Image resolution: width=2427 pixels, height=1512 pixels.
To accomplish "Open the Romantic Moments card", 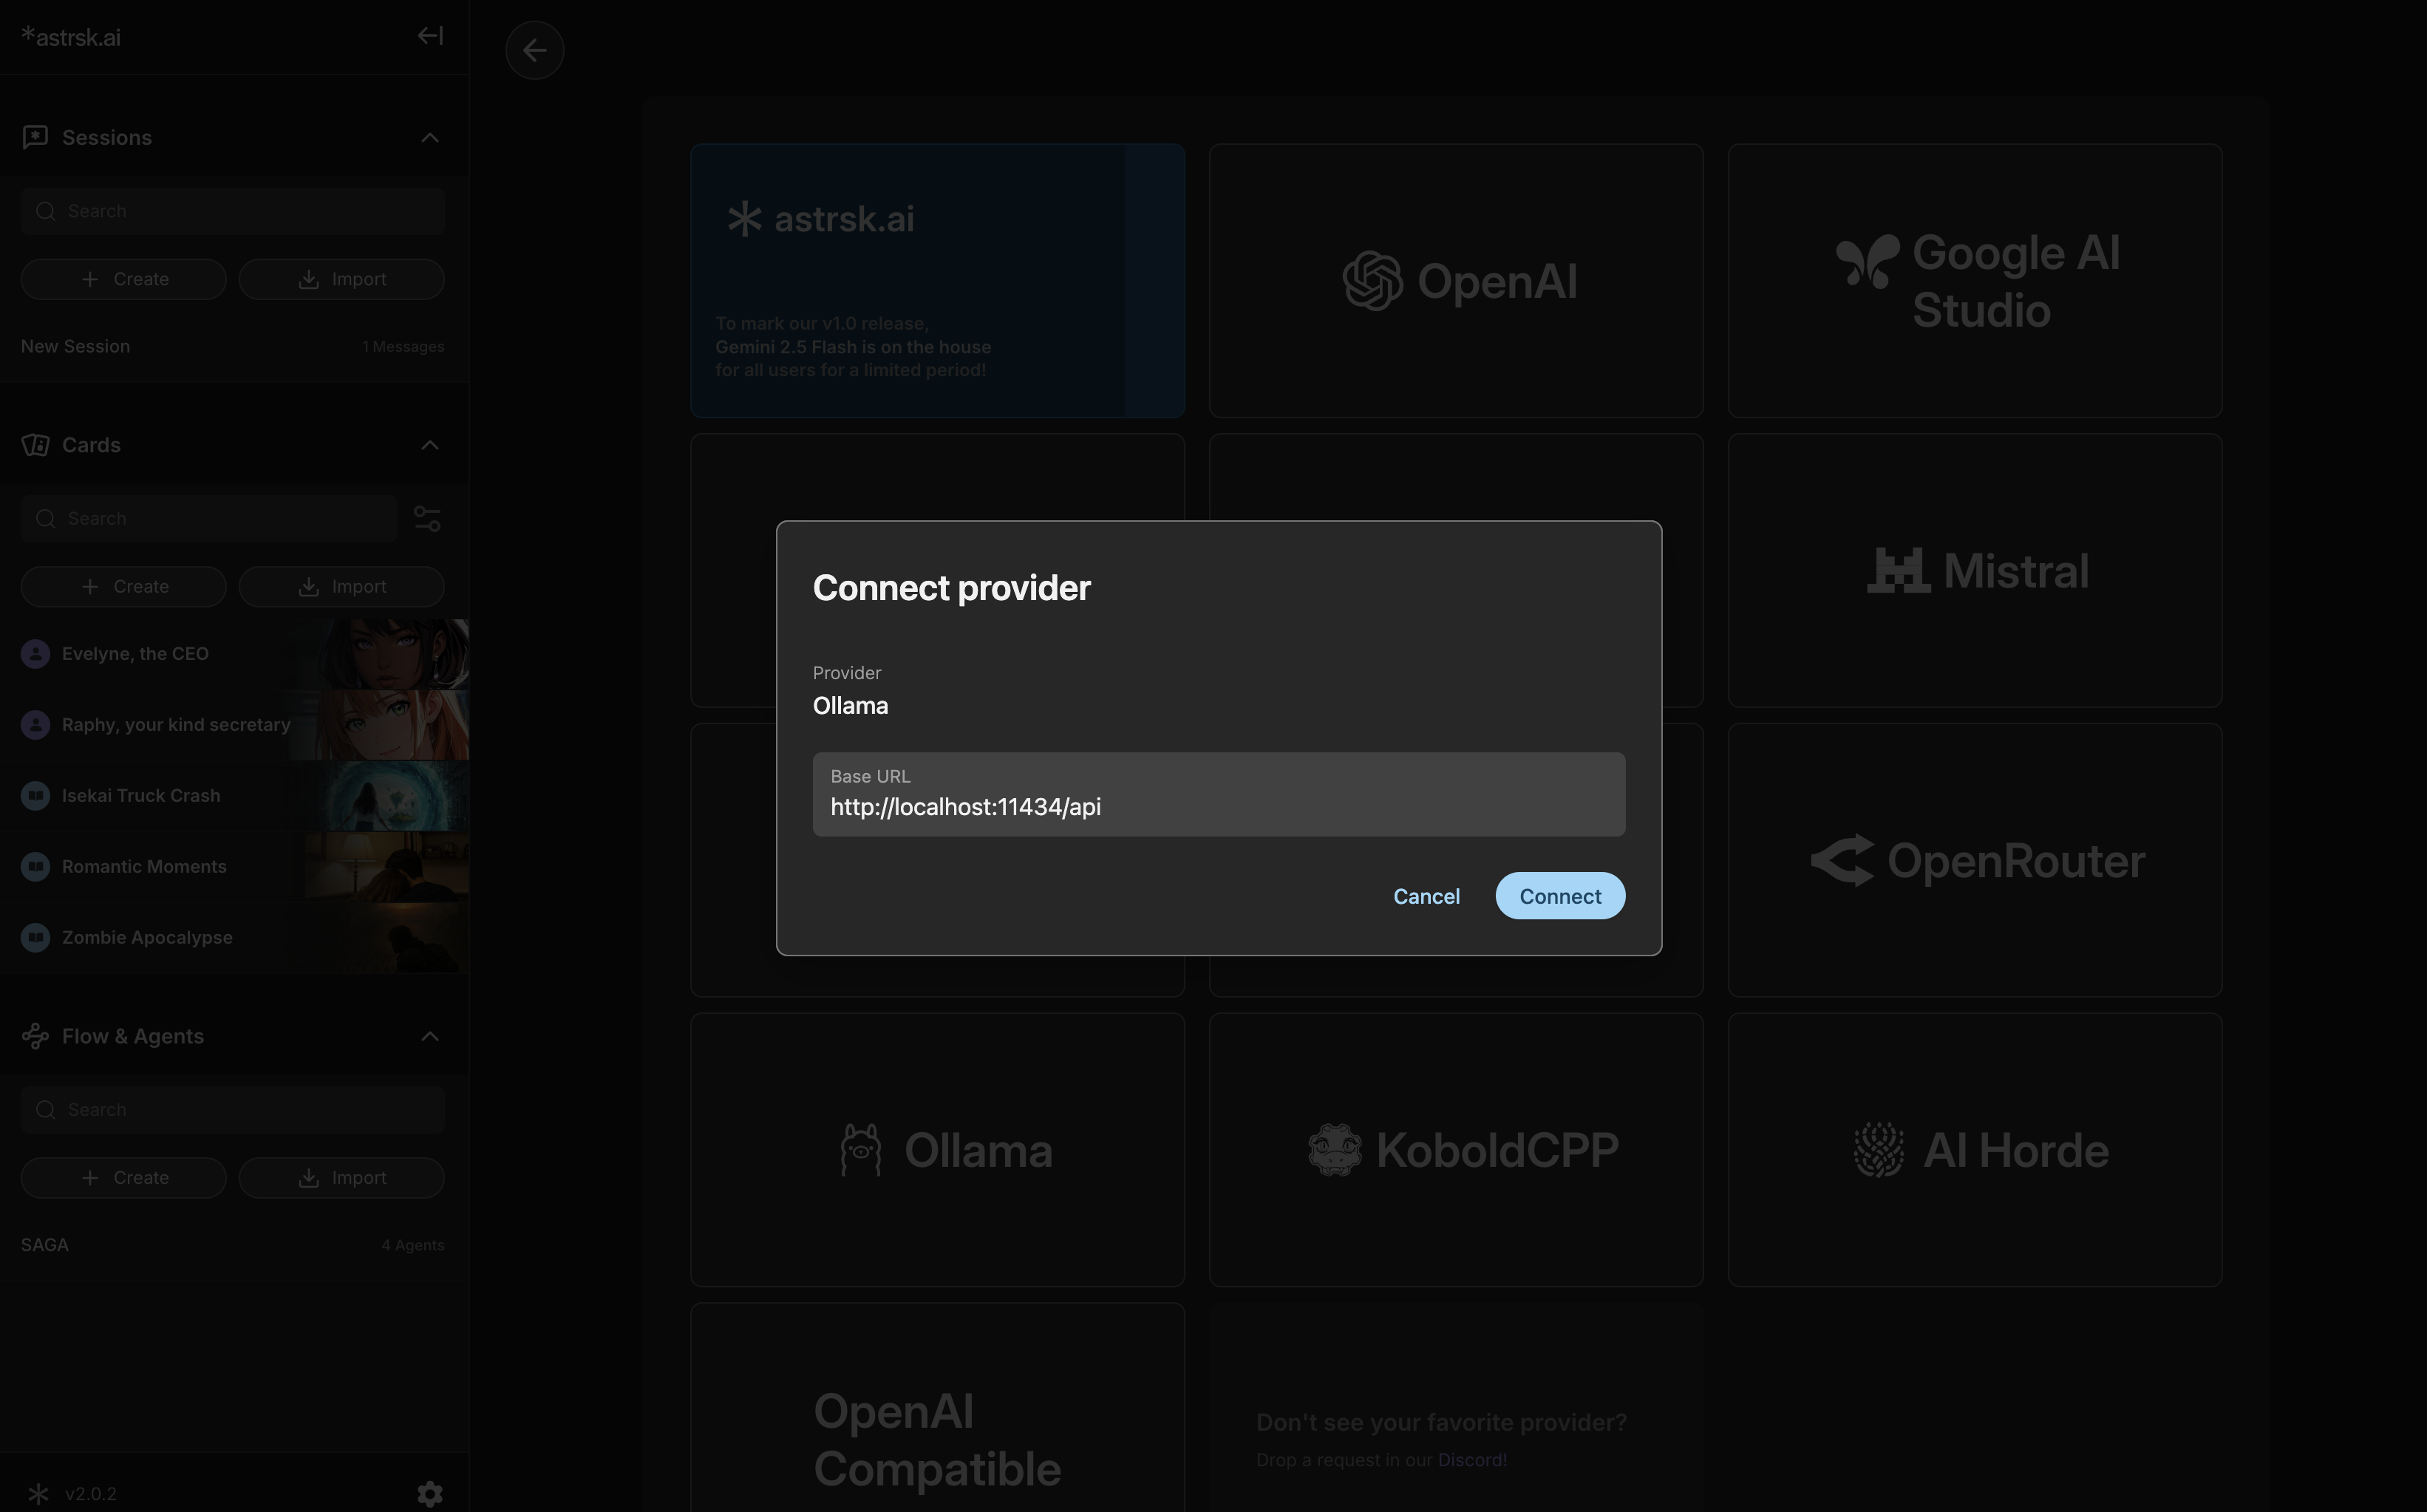I will click(234, 866).
